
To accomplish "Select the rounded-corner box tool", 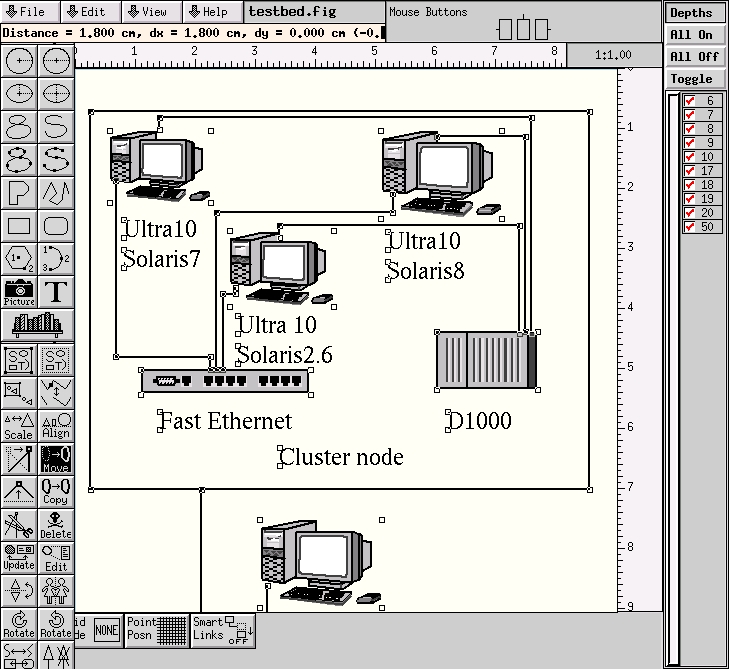I will [56, 226].
